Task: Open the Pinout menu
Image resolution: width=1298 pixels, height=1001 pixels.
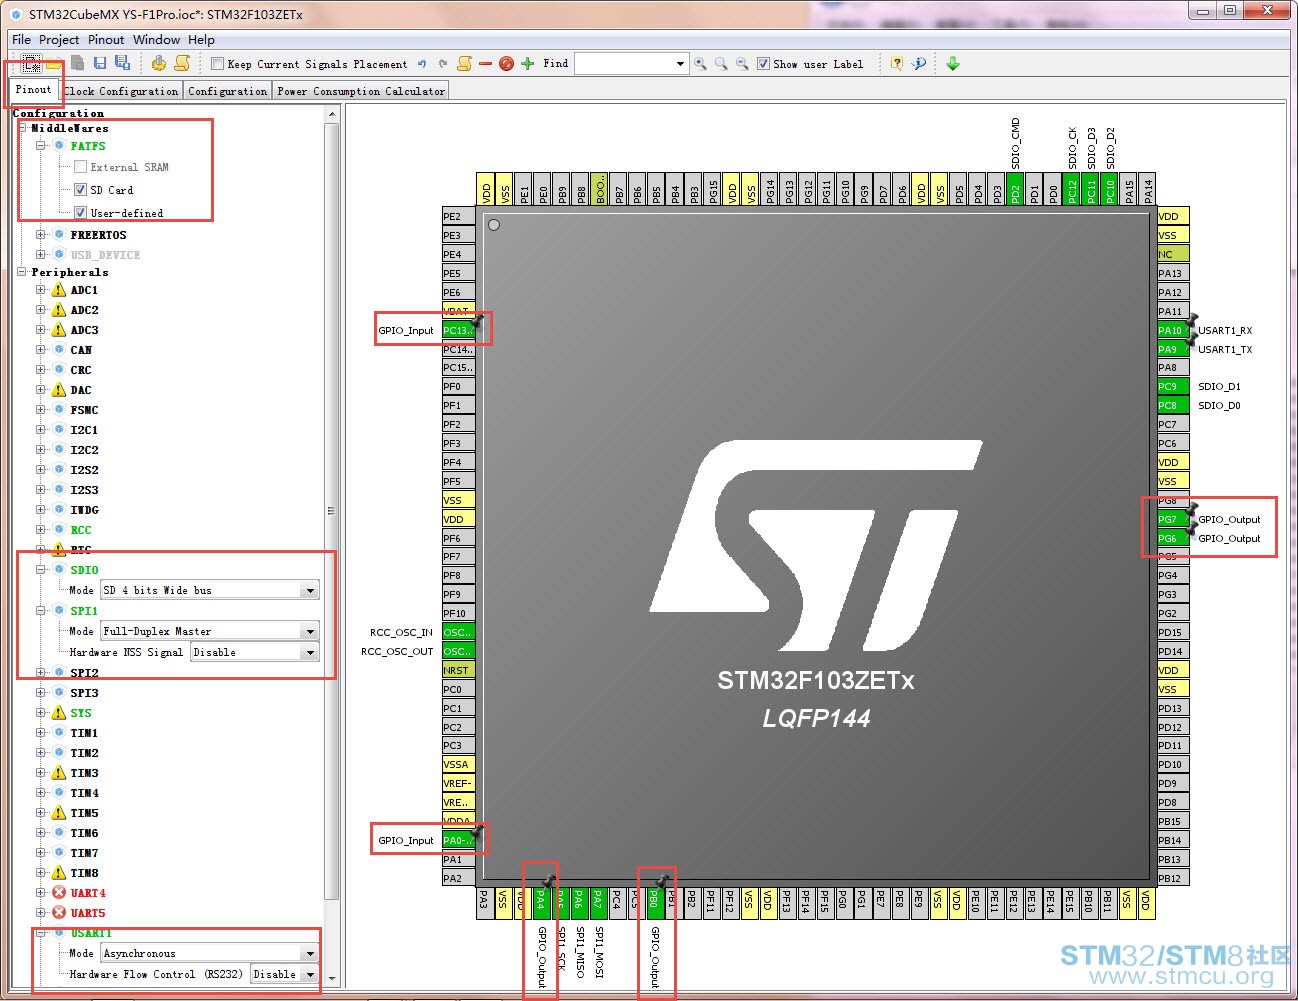Action: click(x=106, y=40)
